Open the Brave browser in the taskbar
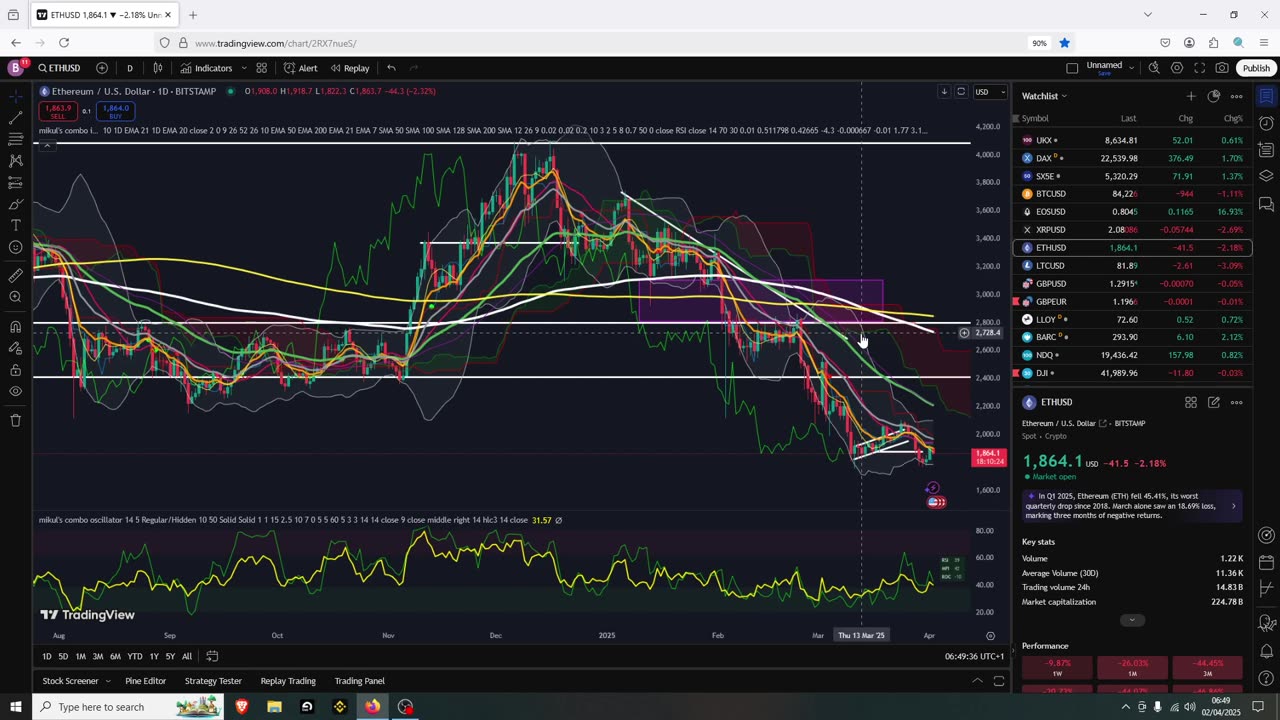This screenshot has height=720, width=1280. coord(241,706)
